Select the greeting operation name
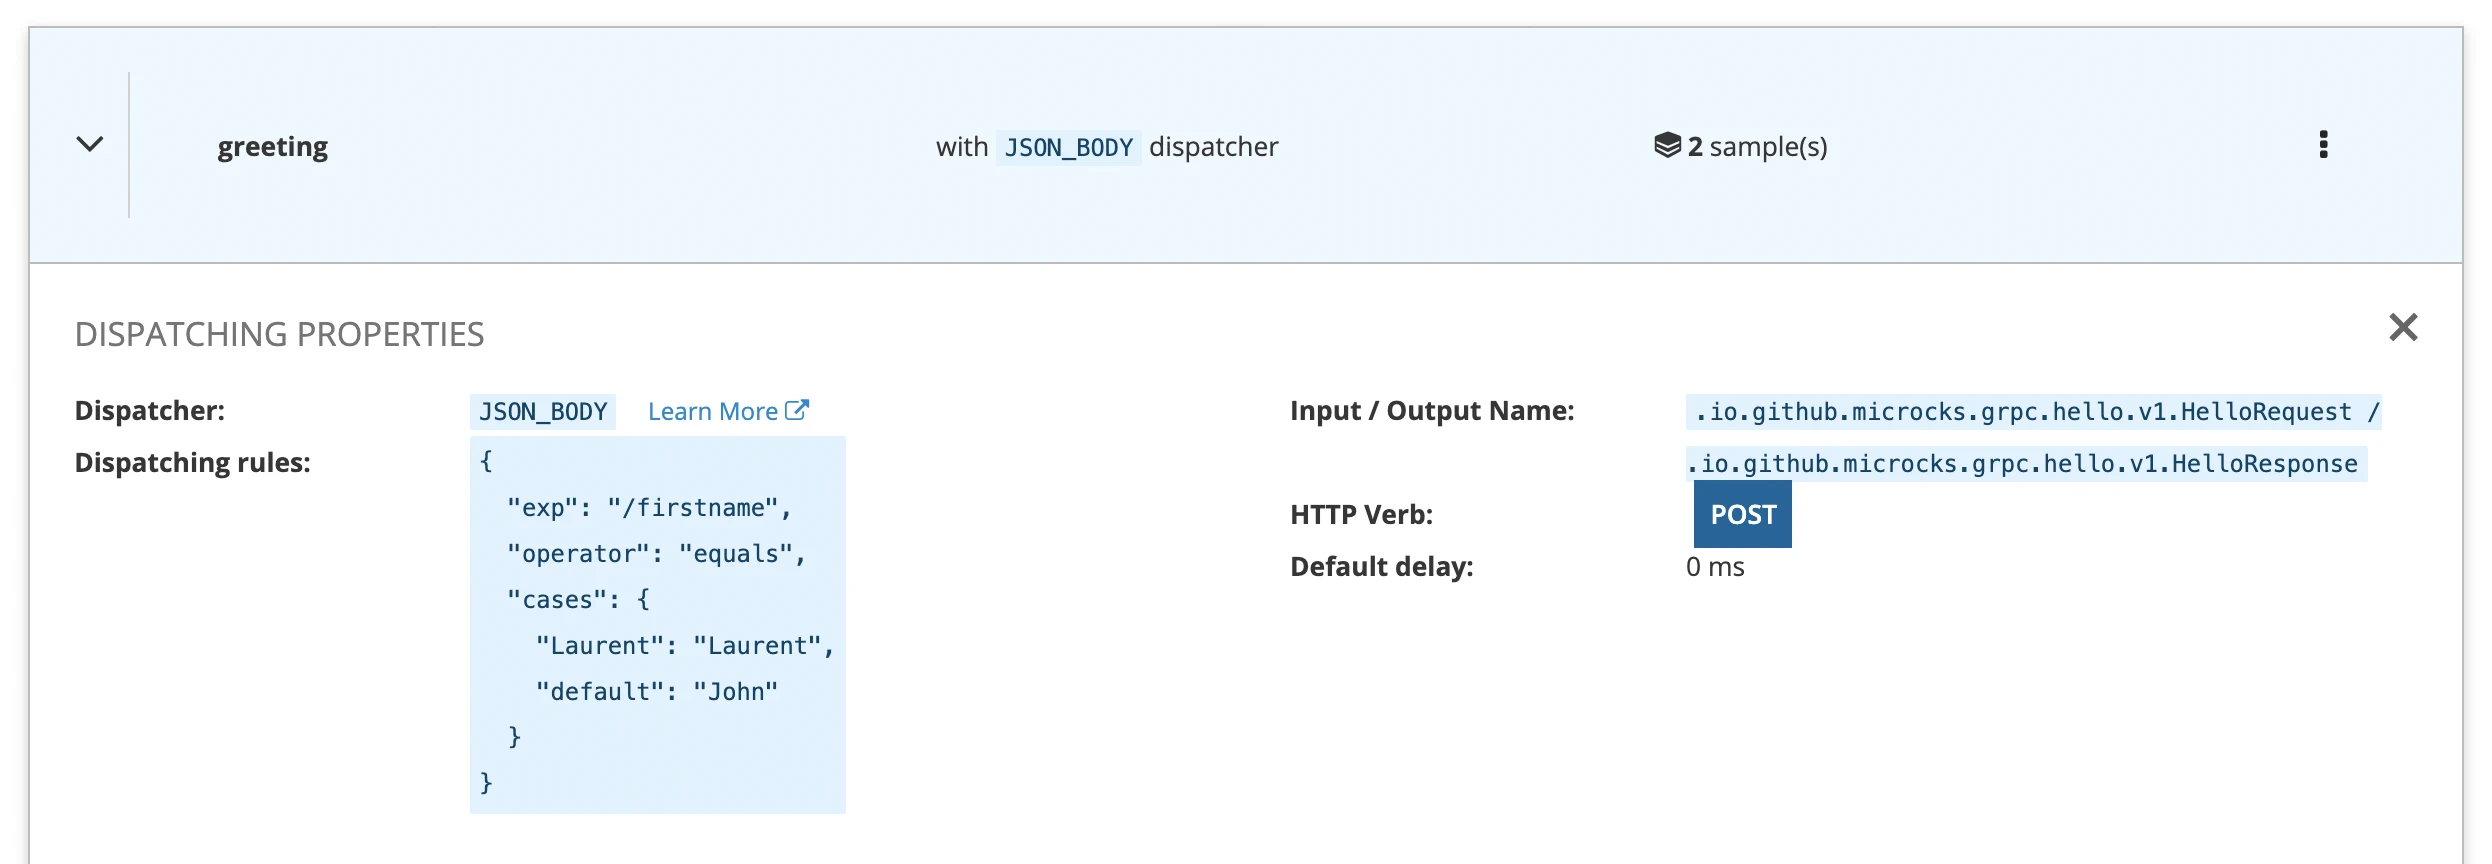 [x=272, y=147]
